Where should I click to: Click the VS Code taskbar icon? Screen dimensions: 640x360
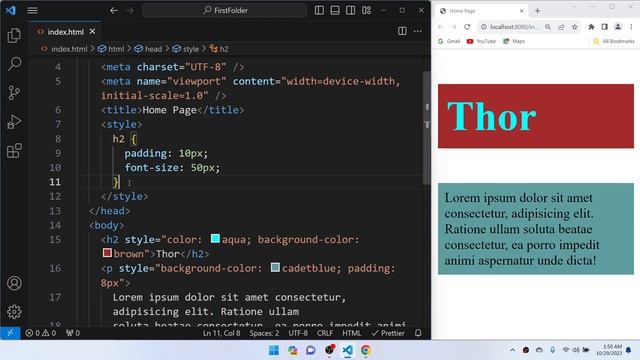pyautogui.click(x=347, y=350)
